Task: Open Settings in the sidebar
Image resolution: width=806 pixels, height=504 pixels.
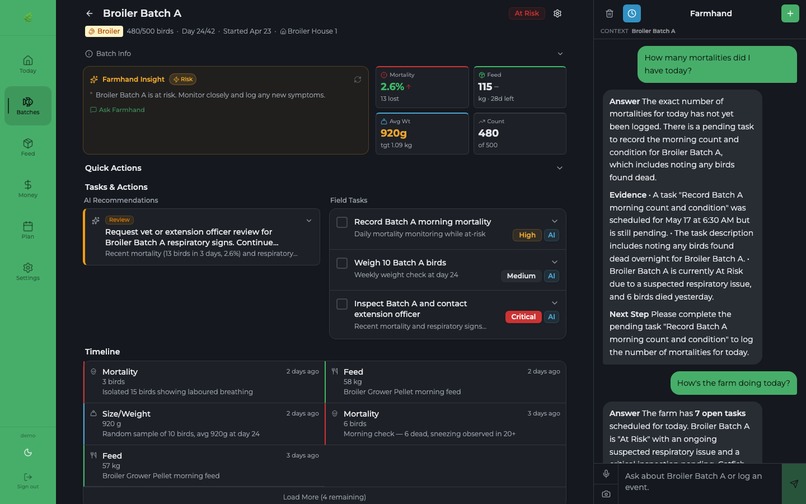Action: click(x=28, y=271)
